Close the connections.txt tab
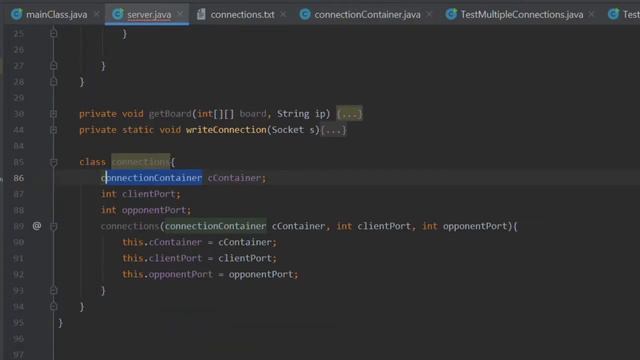640x360 pixels. tap(283, 14)
